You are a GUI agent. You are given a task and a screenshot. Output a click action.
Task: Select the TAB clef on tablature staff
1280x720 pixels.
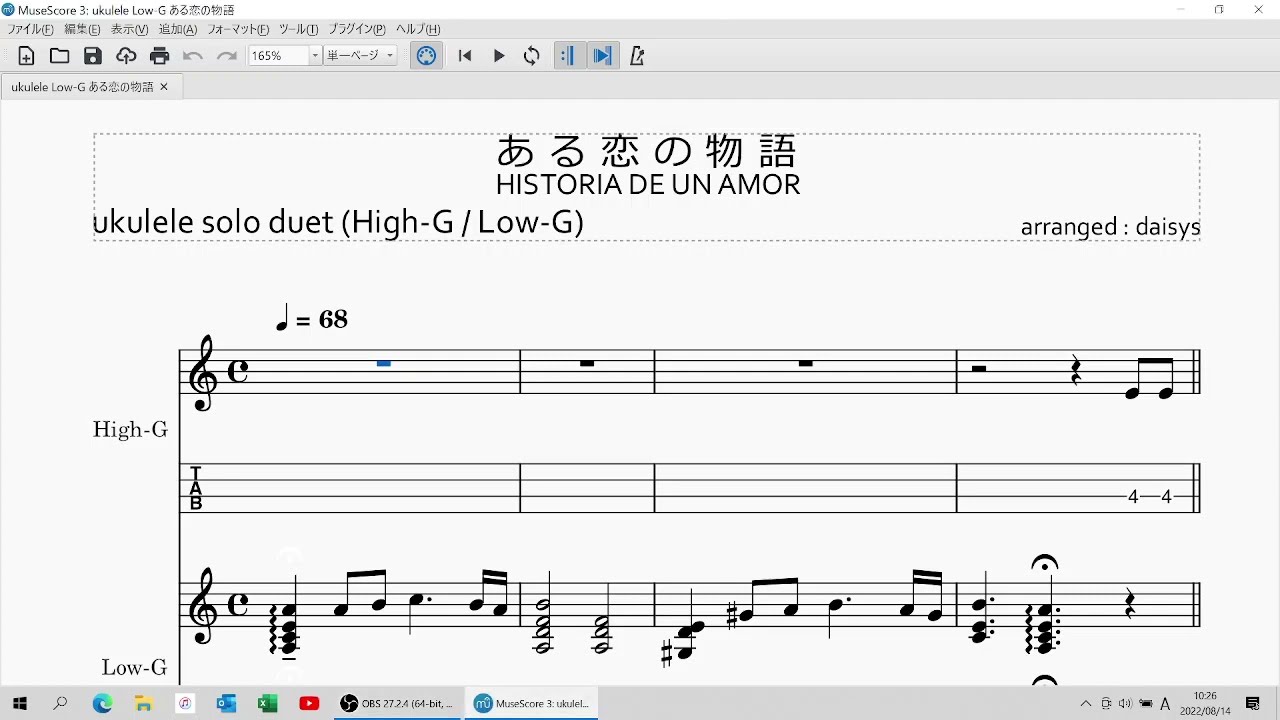pyautogui.click(x=196, y=488)
